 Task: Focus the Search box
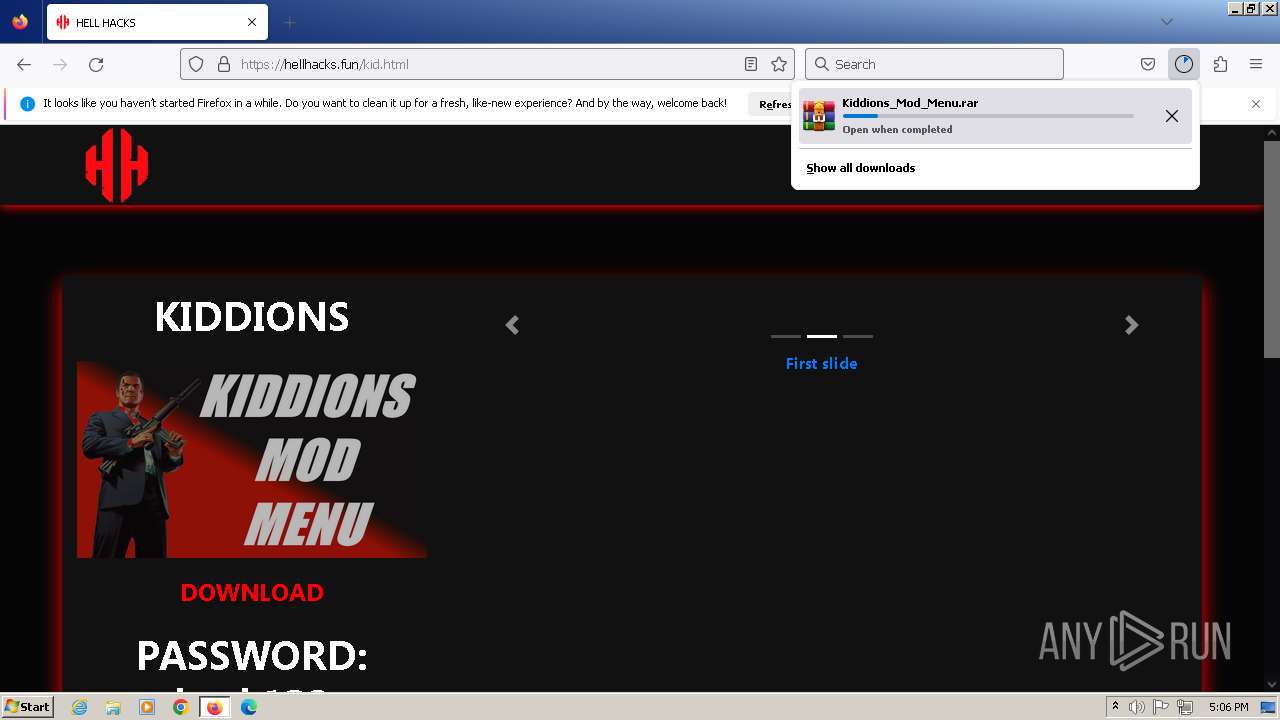934,64
